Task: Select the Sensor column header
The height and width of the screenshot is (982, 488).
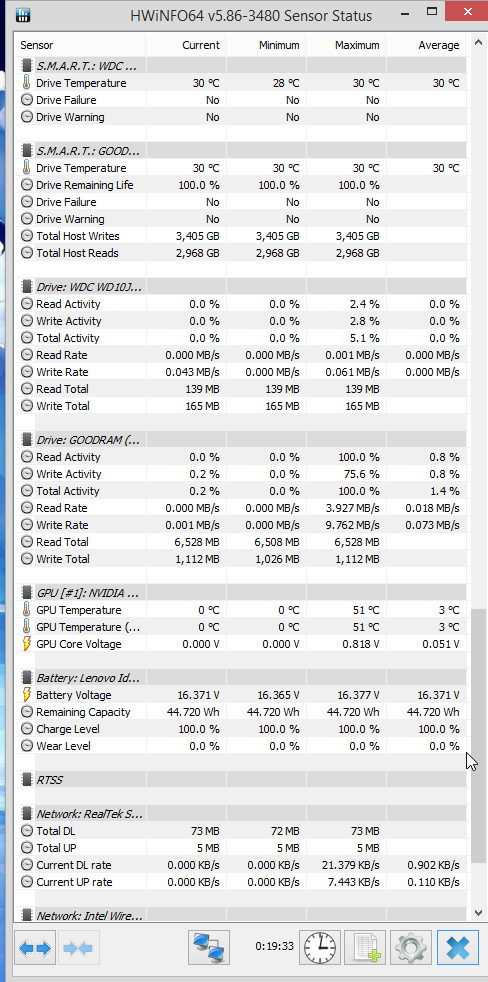Action: pyautogui.click(x=80, y=45)
